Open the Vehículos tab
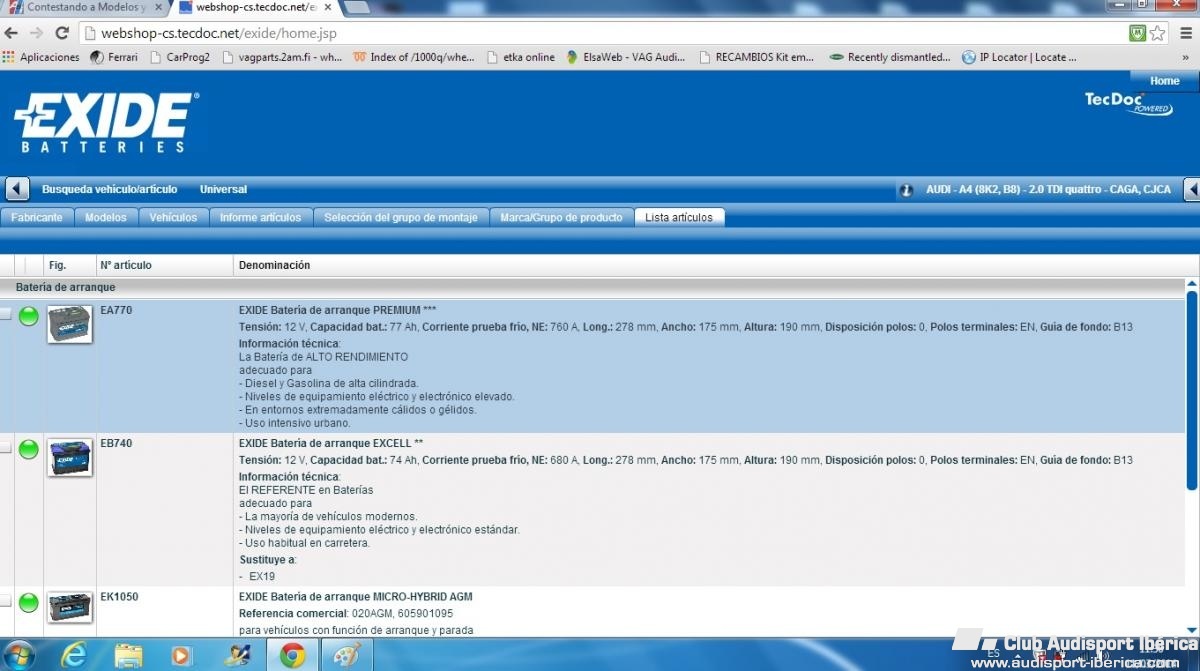Image resolution: width=1200 pixels, height=671 pixels. point(174,217)
